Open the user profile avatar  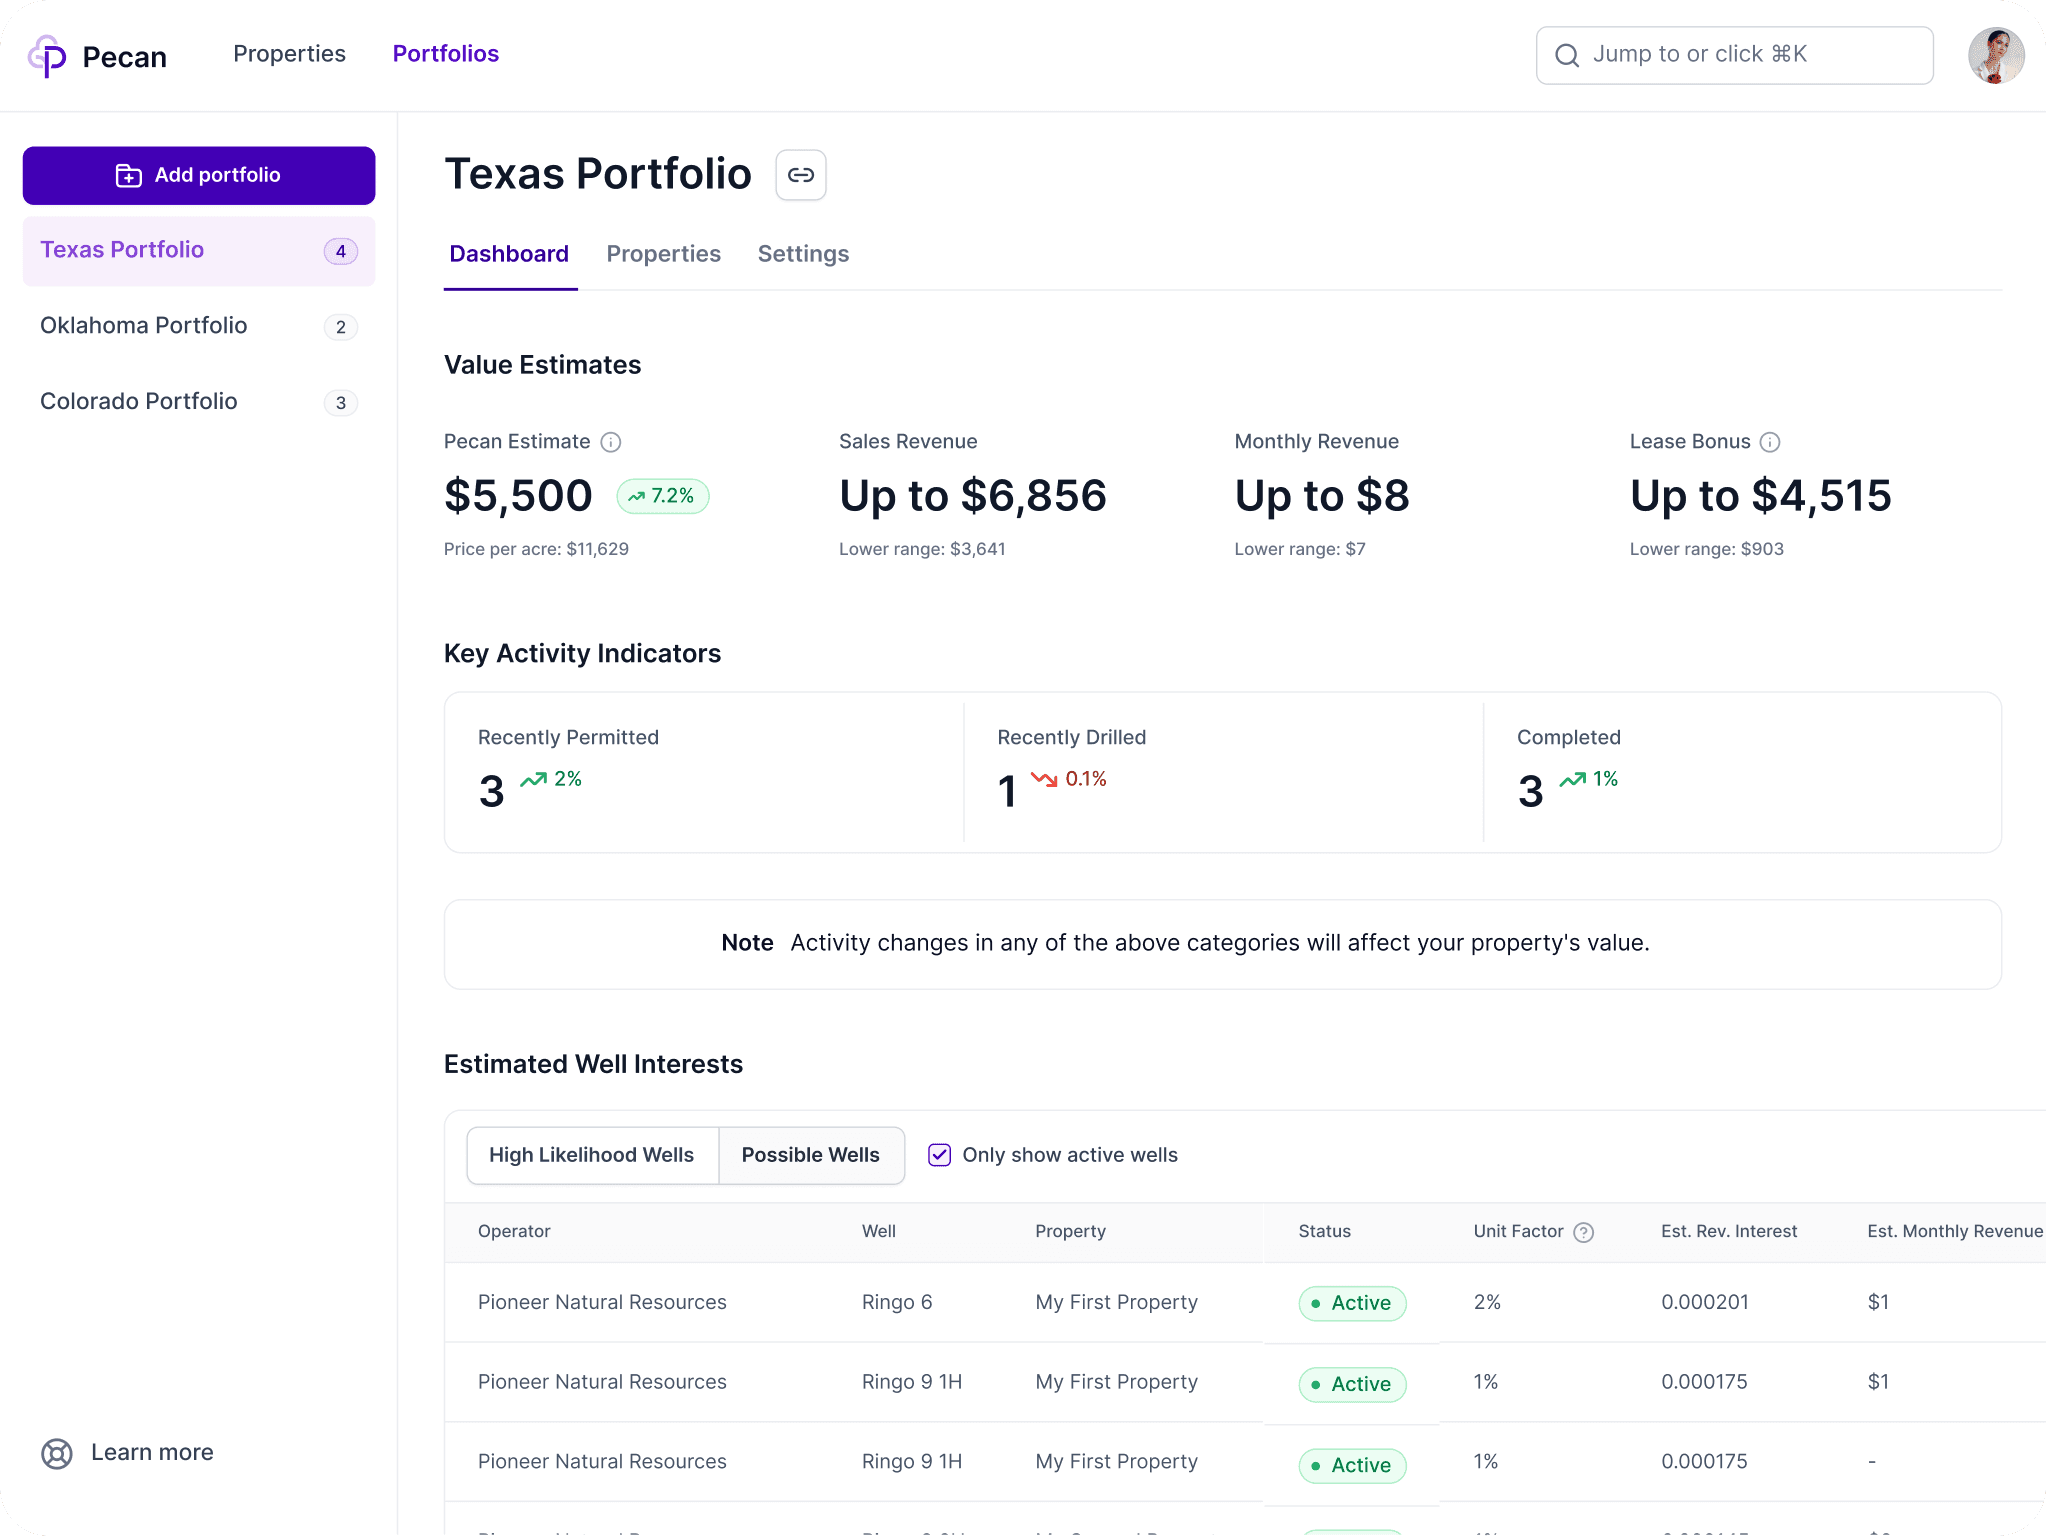click(1996, 56)
